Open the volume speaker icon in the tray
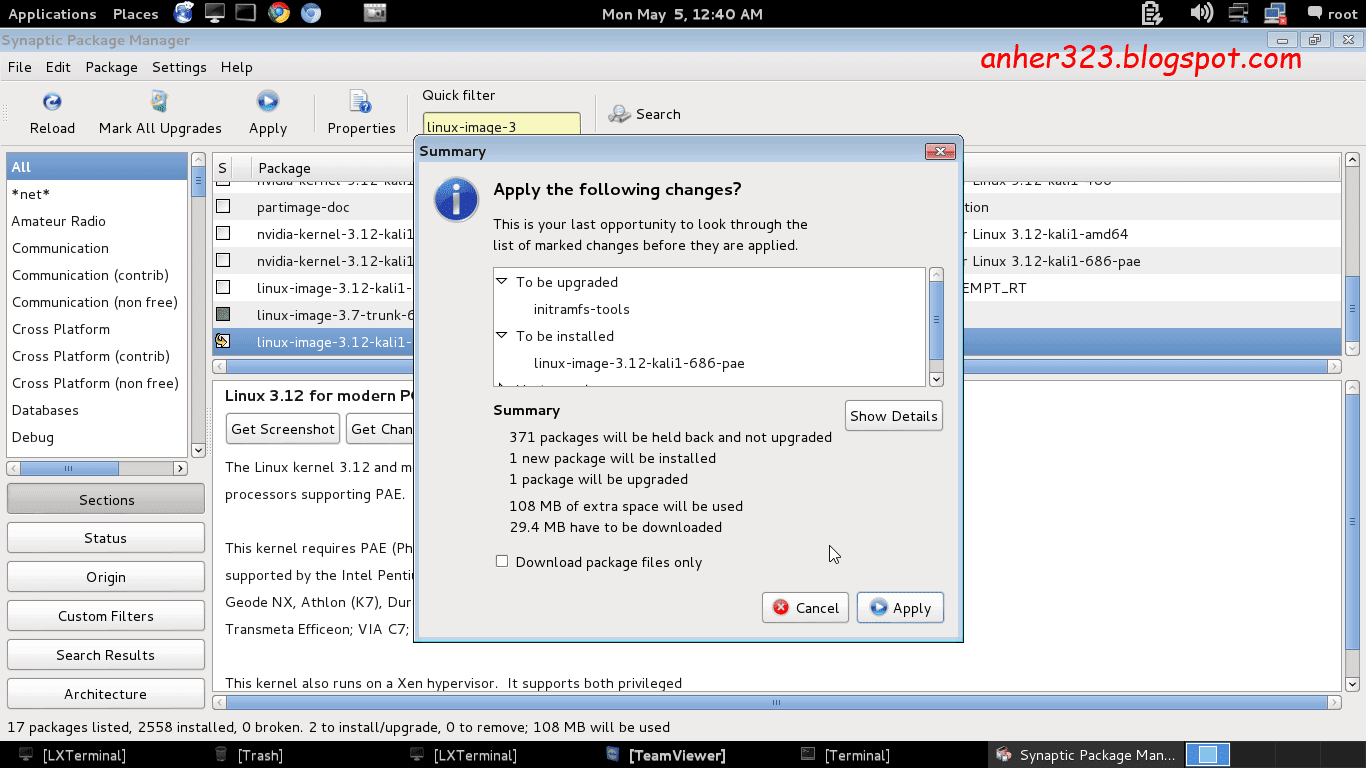The image size is (1366, 768). click(x=1201, y=13)
